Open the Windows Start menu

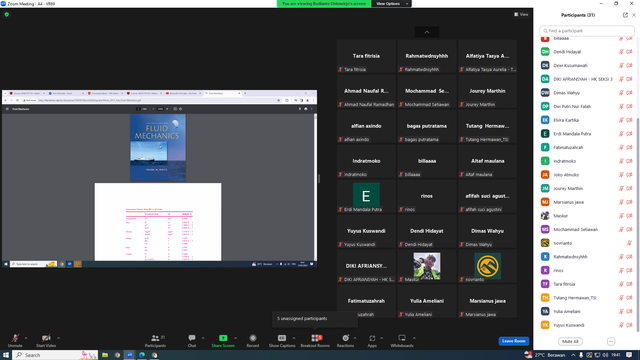point(6,355)
